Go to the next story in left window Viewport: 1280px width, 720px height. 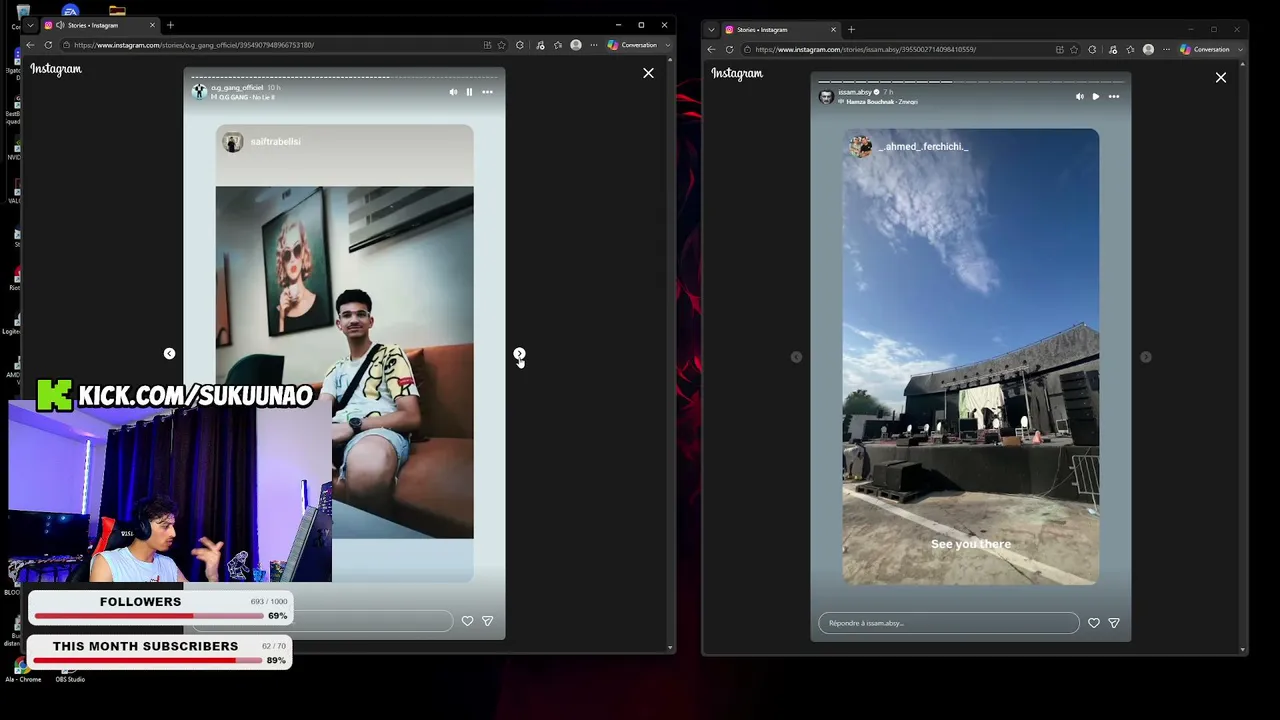pos(519,353)
